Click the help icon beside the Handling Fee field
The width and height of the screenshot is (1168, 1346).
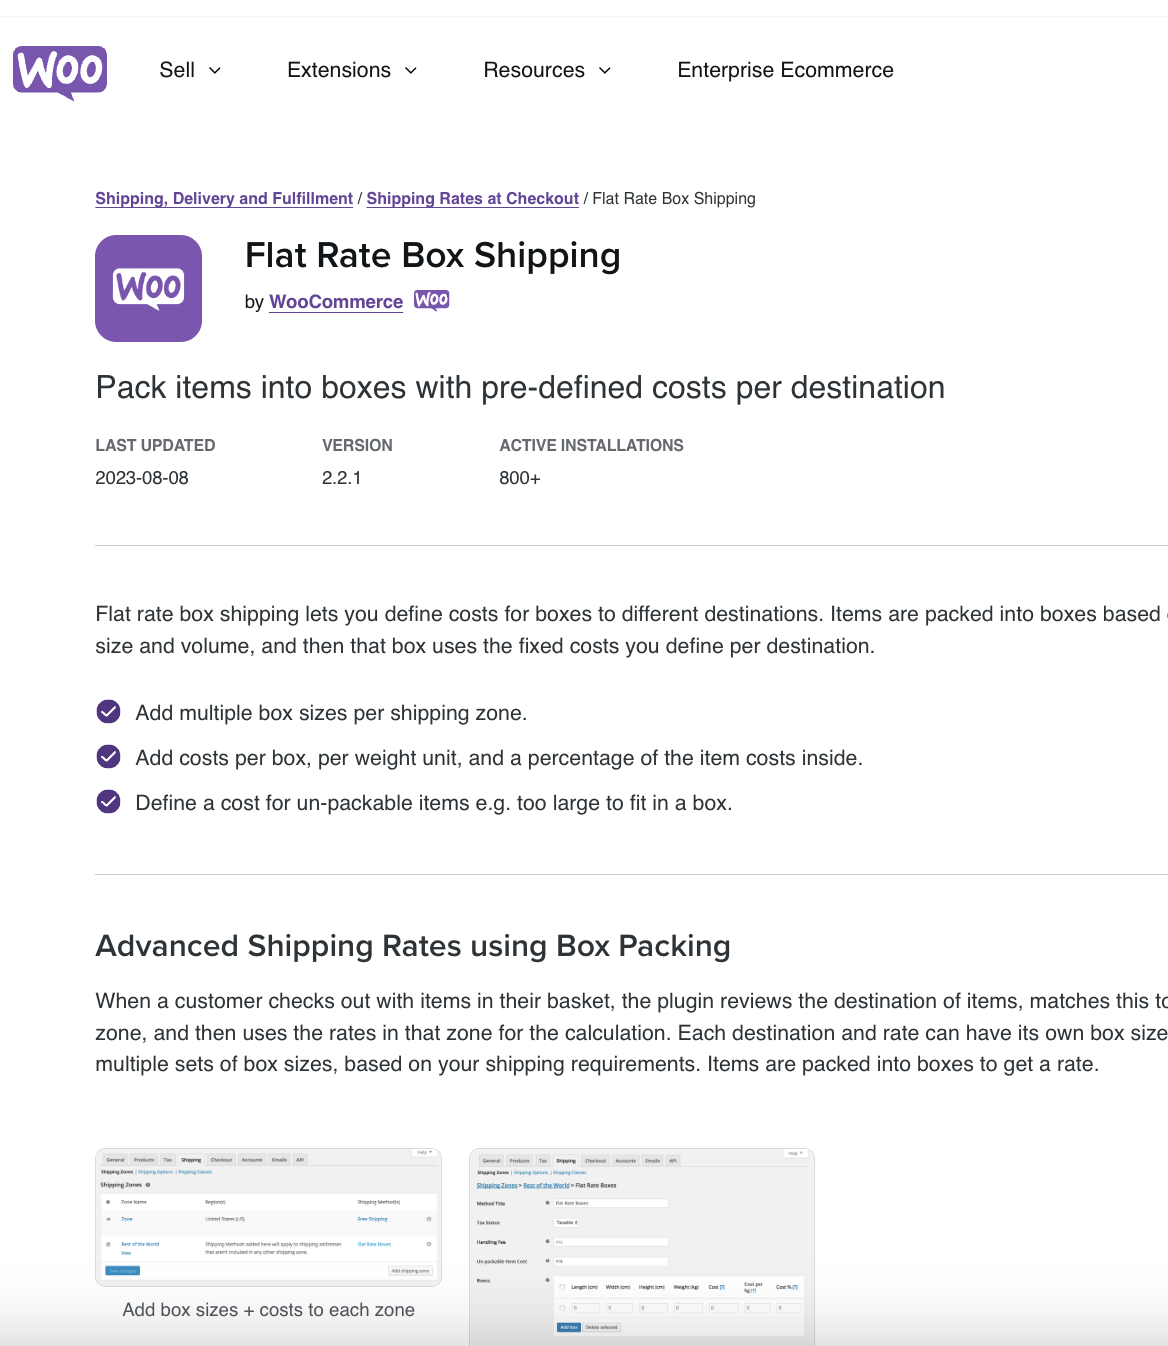547,1242
